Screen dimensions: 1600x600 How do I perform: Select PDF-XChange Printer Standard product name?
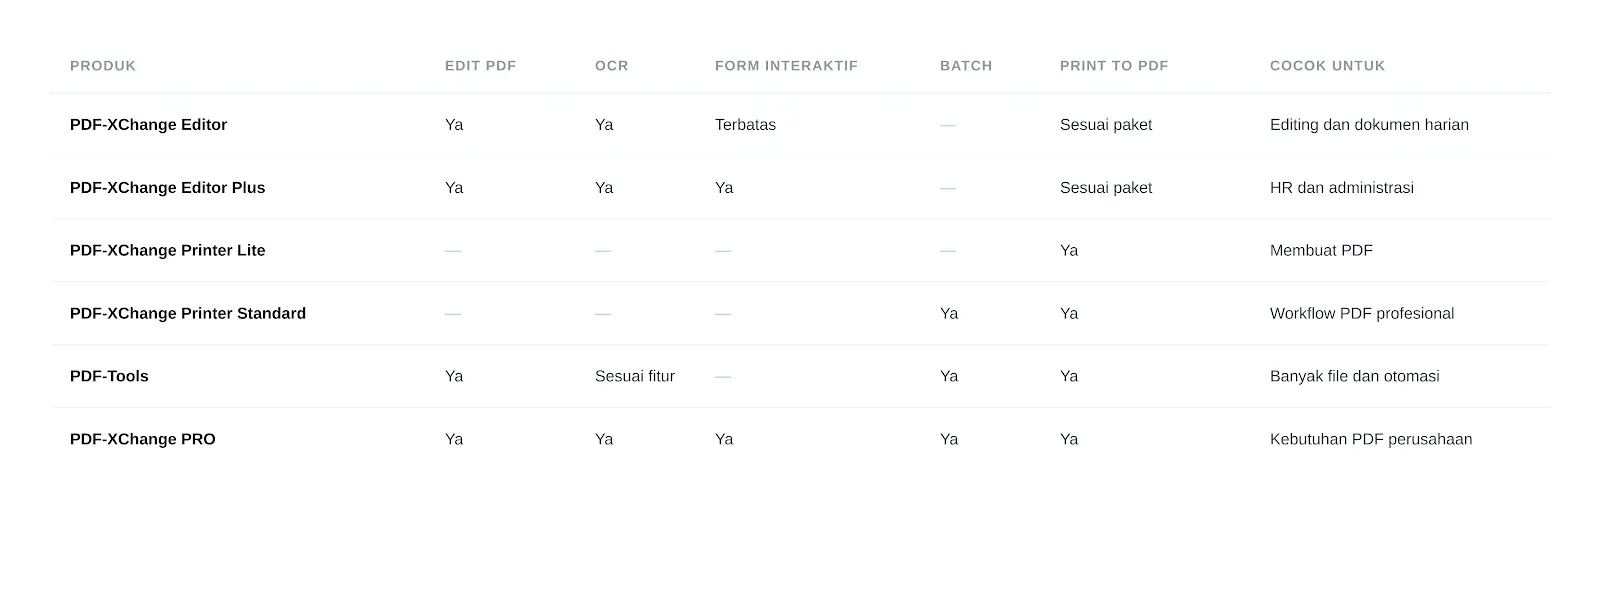pos(188,314)
